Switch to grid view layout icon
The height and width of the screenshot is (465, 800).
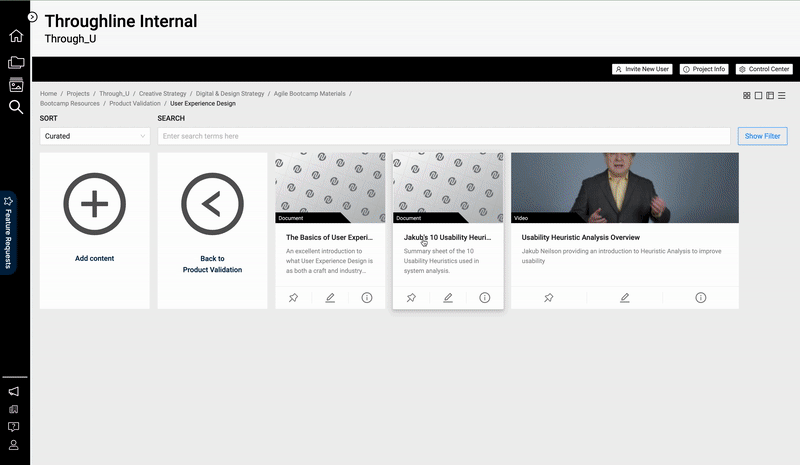(746, 95)
